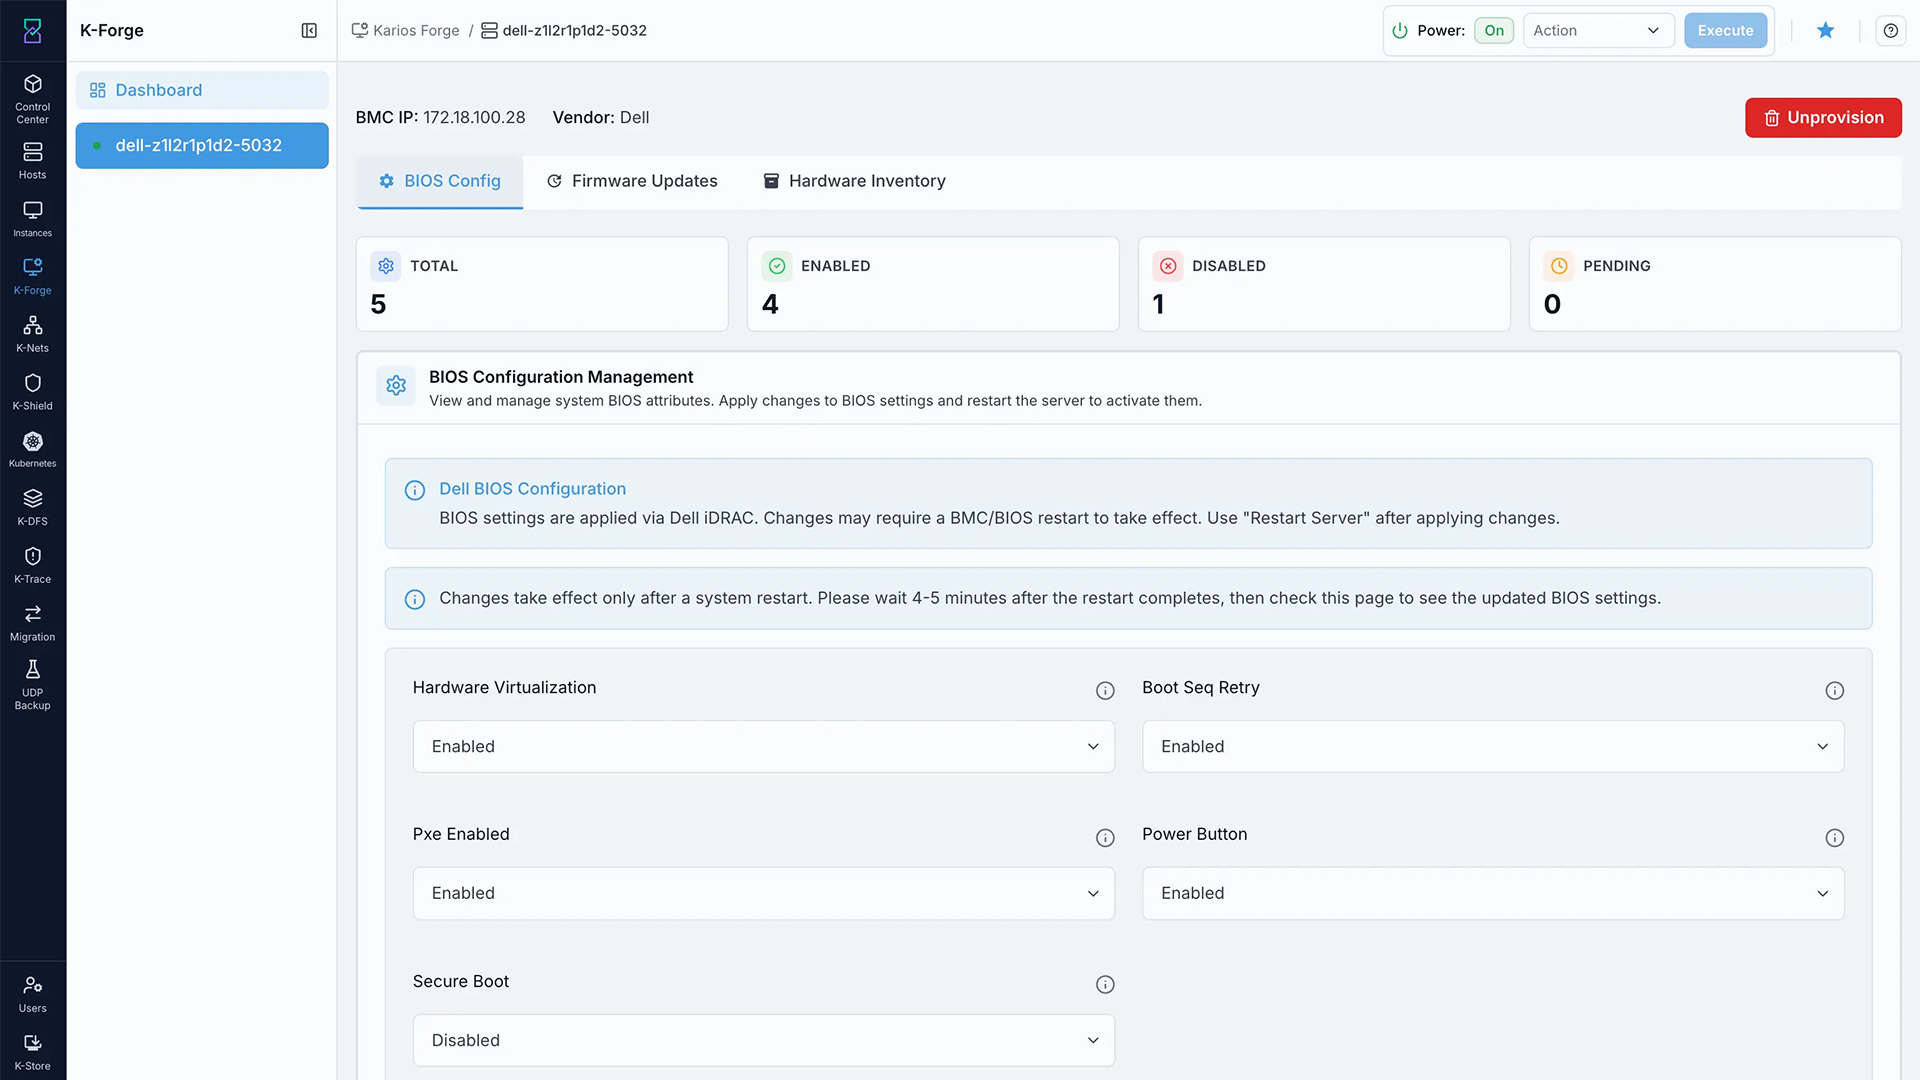This screenshot has width=1920, height=1080.
Task: Collapse the K-Forge side panel
Action: [309, 31]
